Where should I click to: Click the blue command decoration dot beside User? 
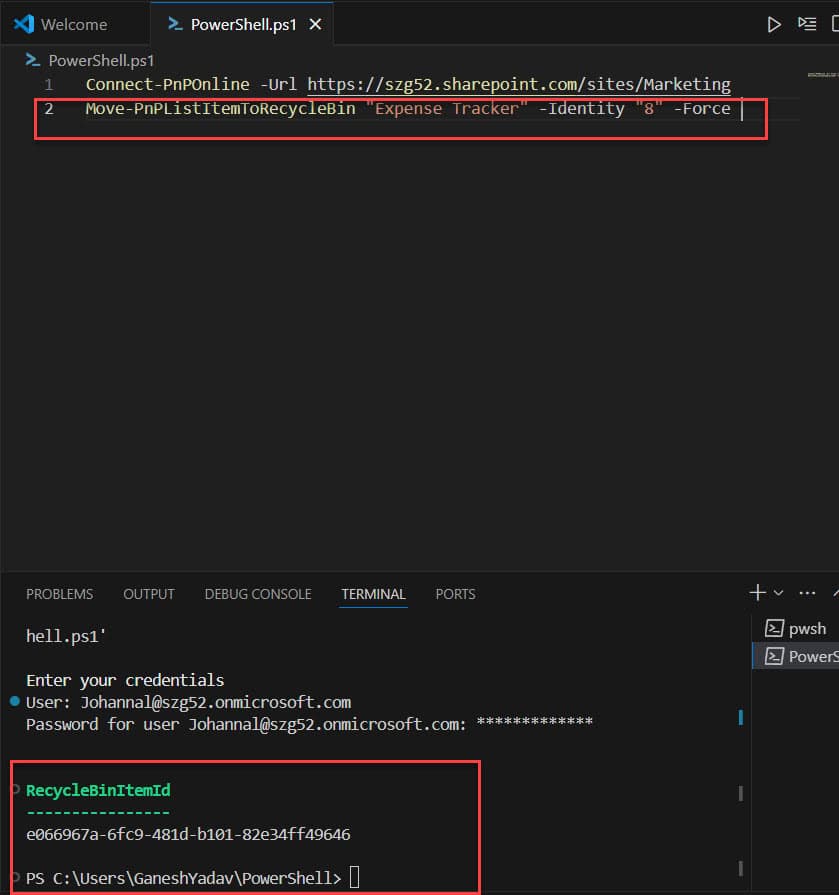(x=15, y=701)
